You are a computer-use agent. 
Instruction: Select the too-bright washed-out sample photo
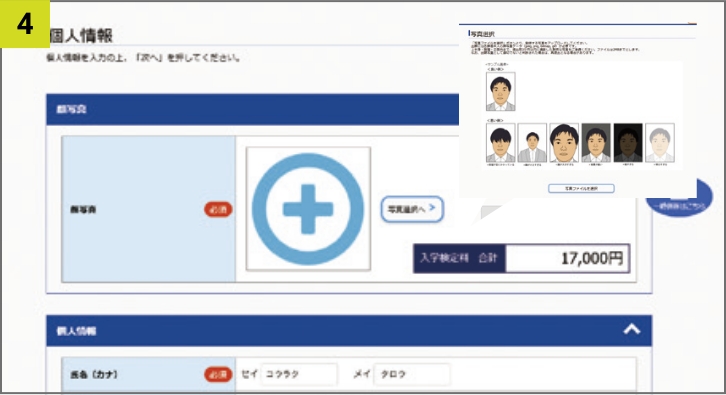pos(660,143)
